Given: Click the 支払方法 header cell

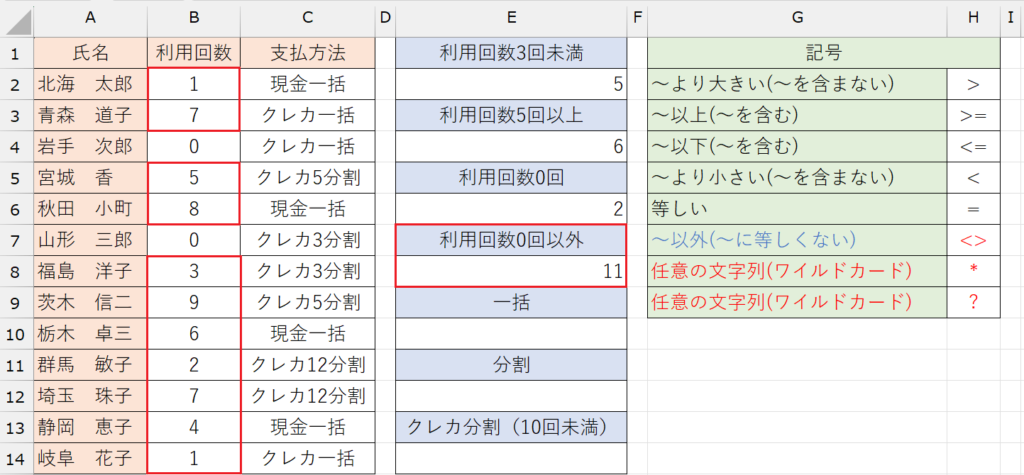Looking at the screenshot, I should [308, 52].
